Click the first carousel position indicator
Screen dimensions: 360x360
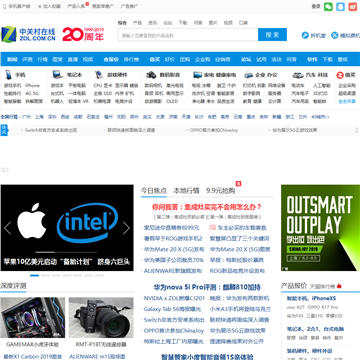(34, 276)
